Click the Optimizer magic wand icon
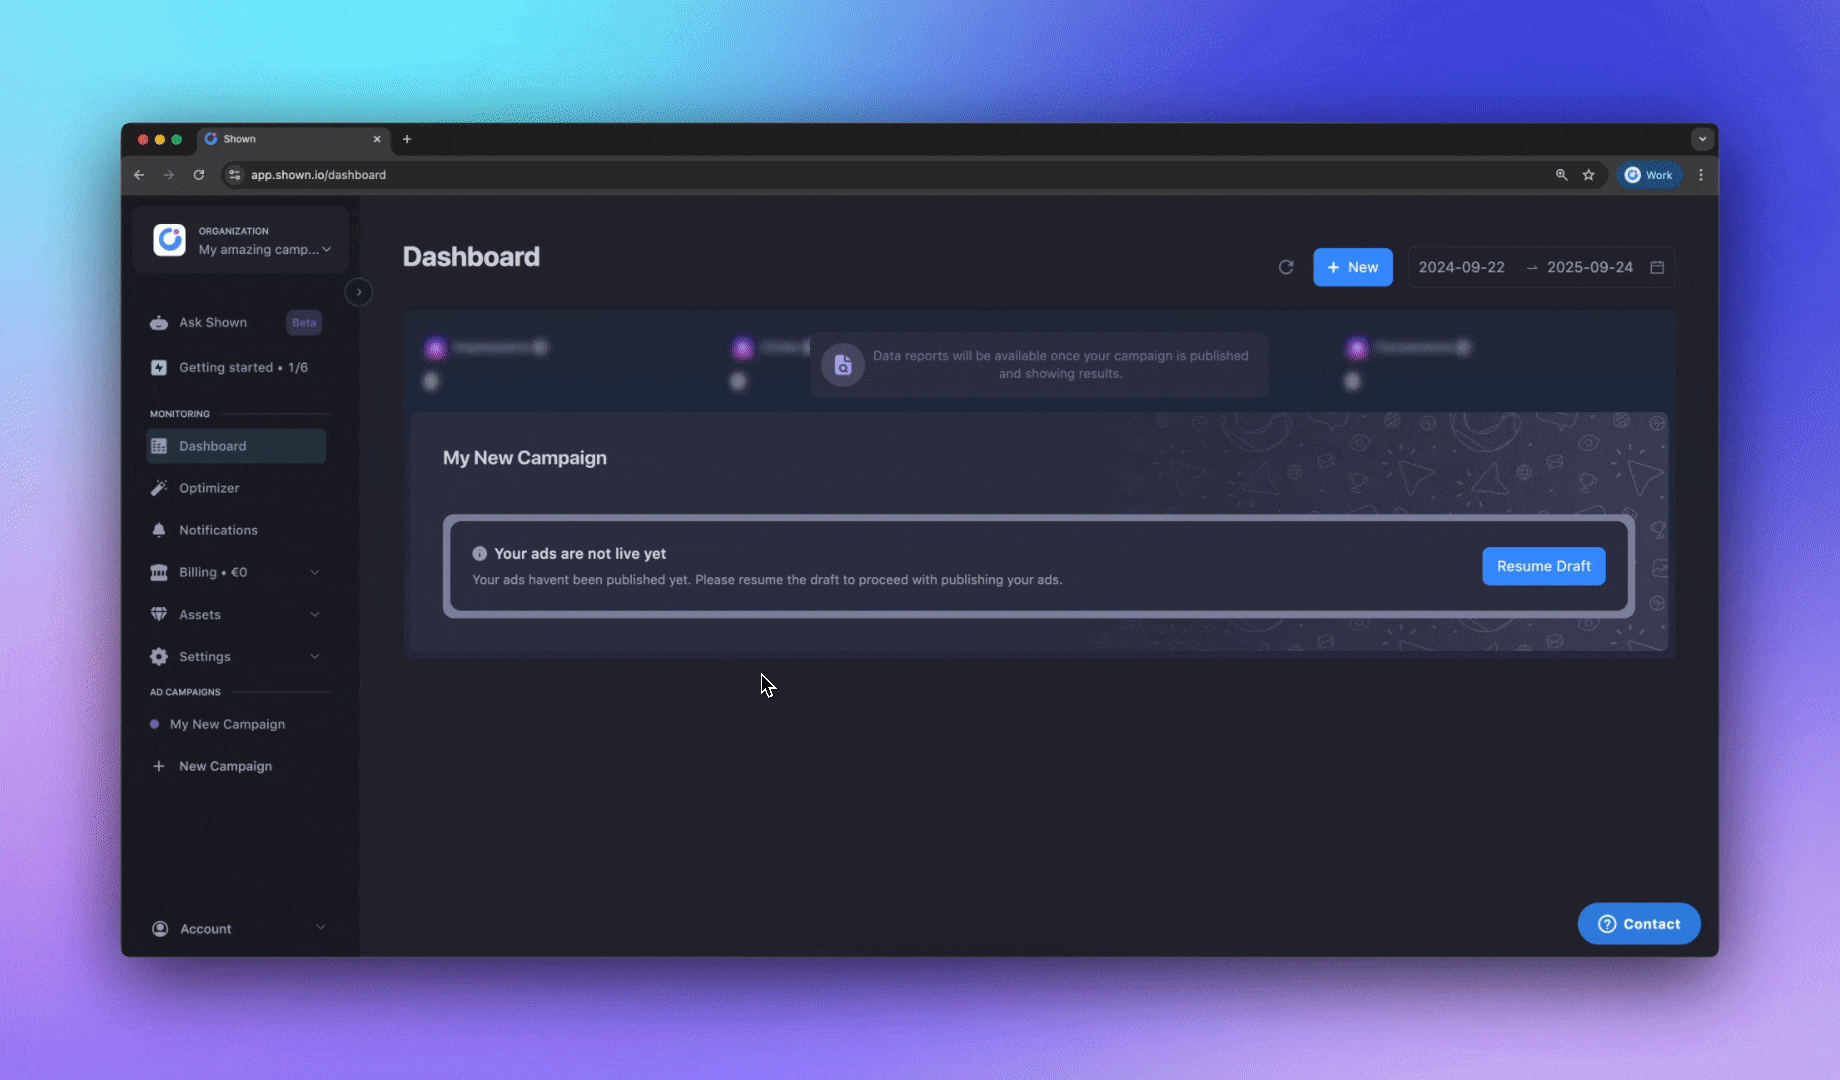This screenshot has height=1080, width=1840. coord(159,488)
